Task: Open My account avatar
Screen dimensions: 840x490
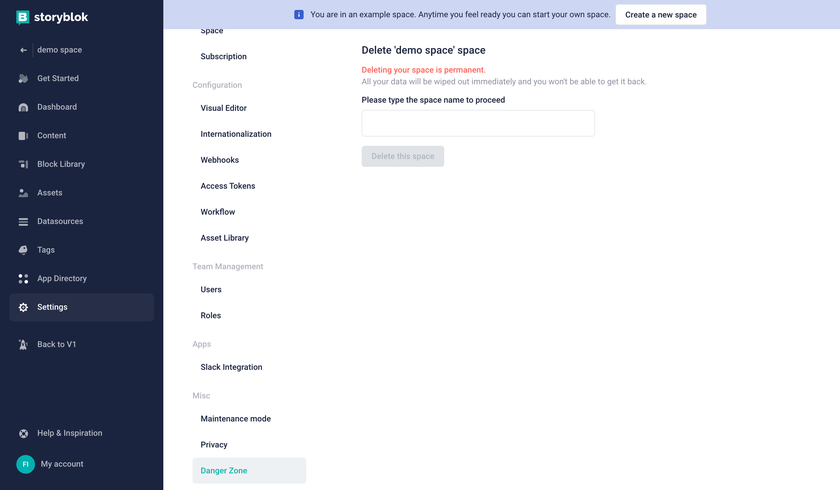Action: [25, 464]
